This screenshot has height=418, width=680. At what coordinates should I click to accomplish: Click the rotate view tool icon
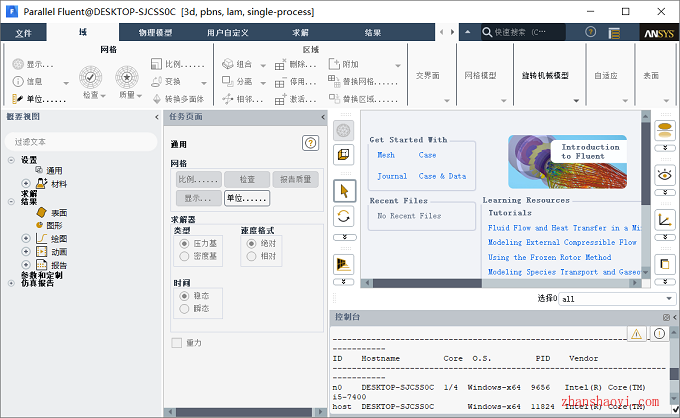(344, 216)
